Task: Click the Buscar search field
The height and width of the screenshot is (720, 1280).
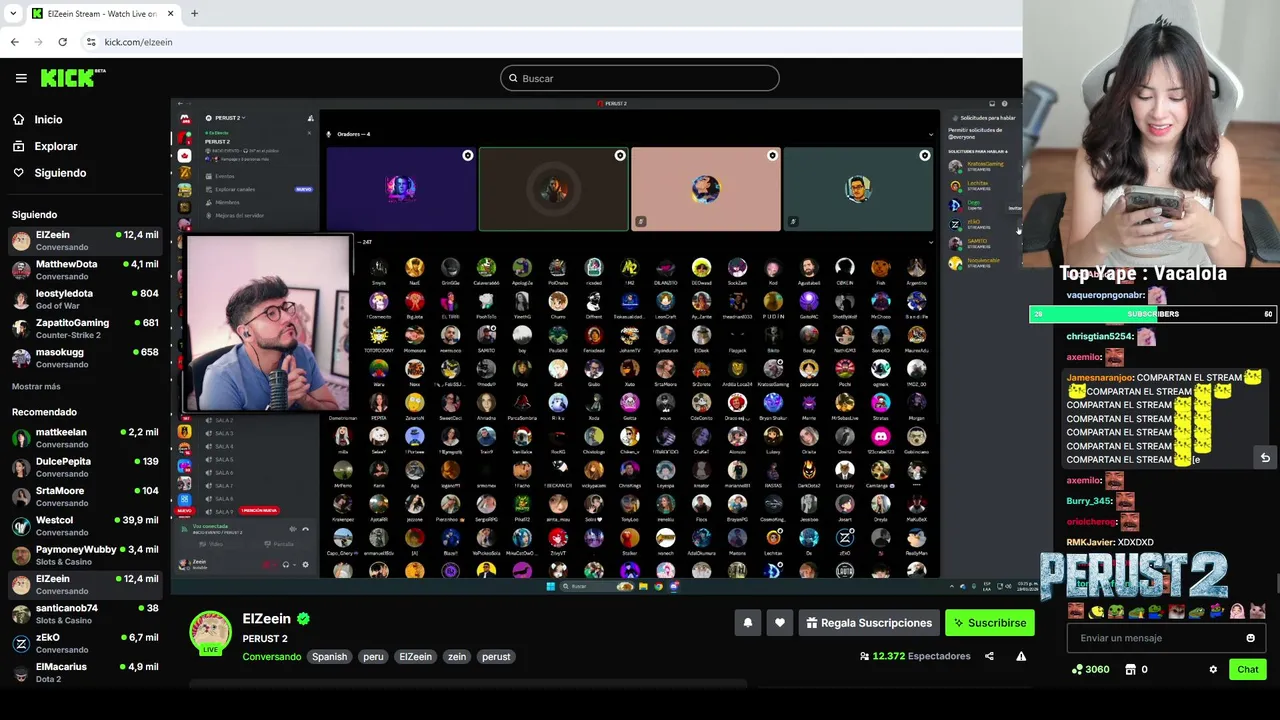Action: [x=640, y=78]
